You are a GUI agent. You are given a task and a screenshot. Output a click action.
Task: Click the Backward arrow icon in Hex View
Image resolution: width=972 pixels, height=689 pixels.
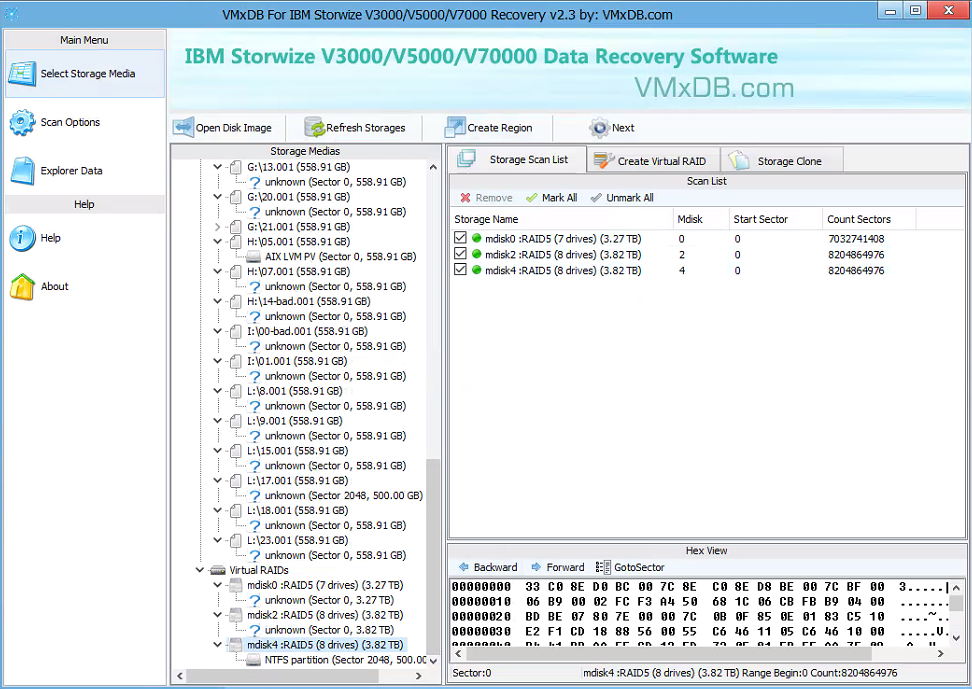pos(464,567)
